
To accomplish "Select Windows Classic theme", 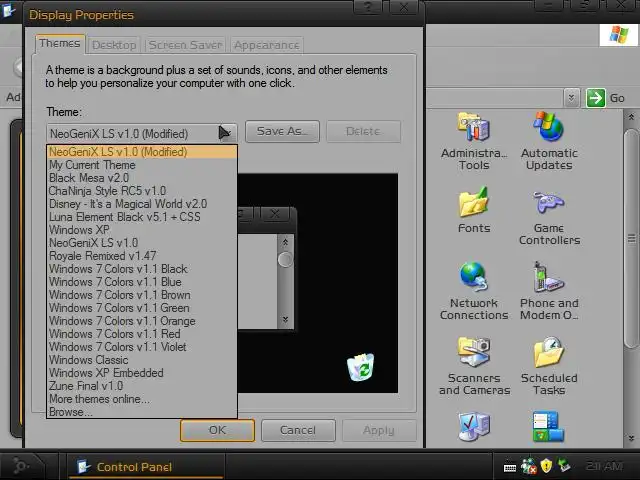I will [x=142, y=360].
